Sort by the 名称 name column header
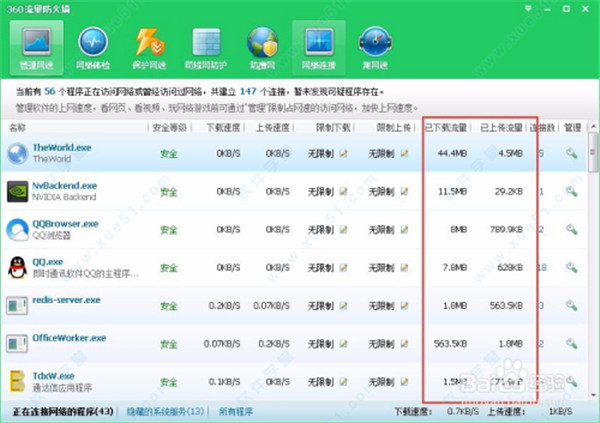Screen dimensions: 600x423 pyautogui.click(x=17, y=127)
